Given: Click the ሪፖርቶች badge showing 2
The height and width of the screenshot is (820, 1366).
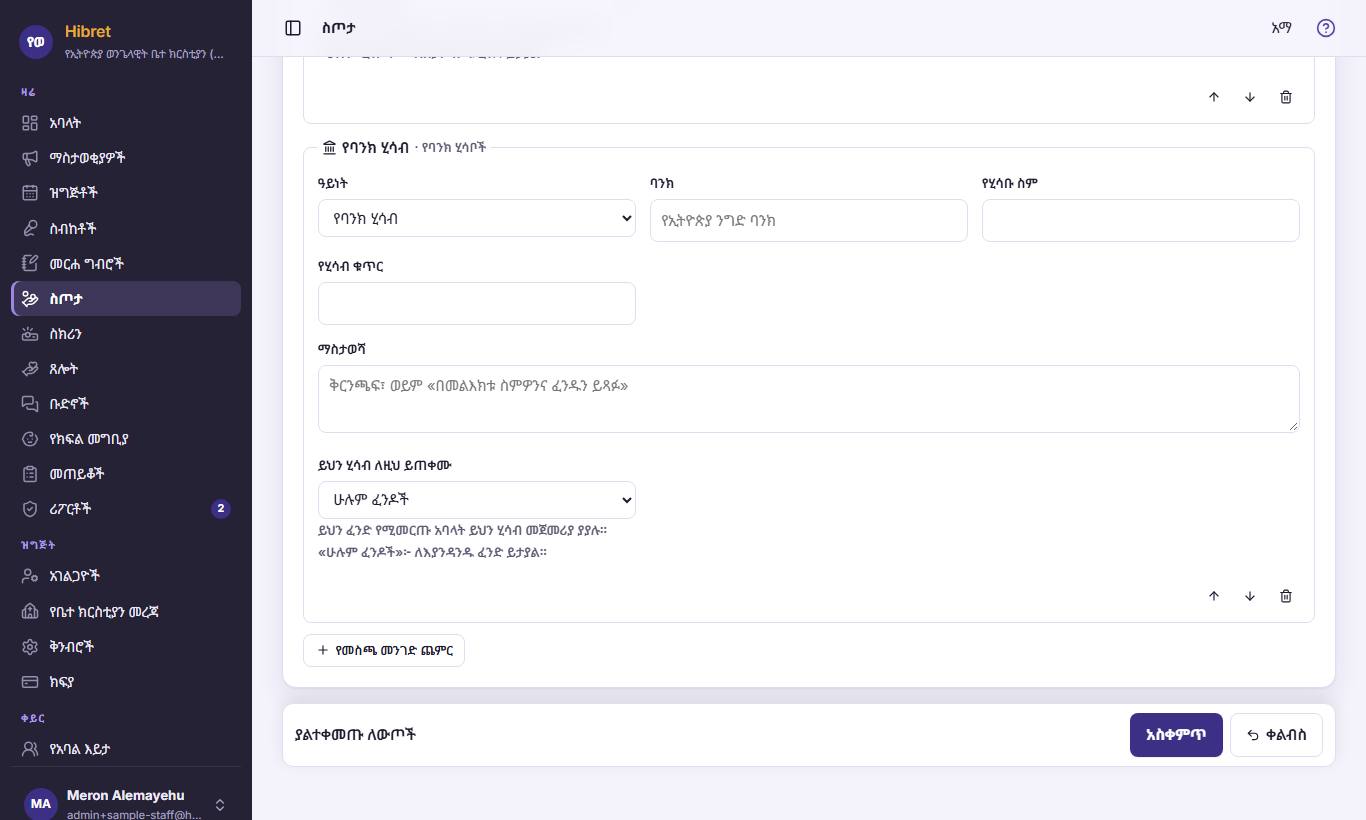Looking at the screenshot, I should click(x=221, y=509).
